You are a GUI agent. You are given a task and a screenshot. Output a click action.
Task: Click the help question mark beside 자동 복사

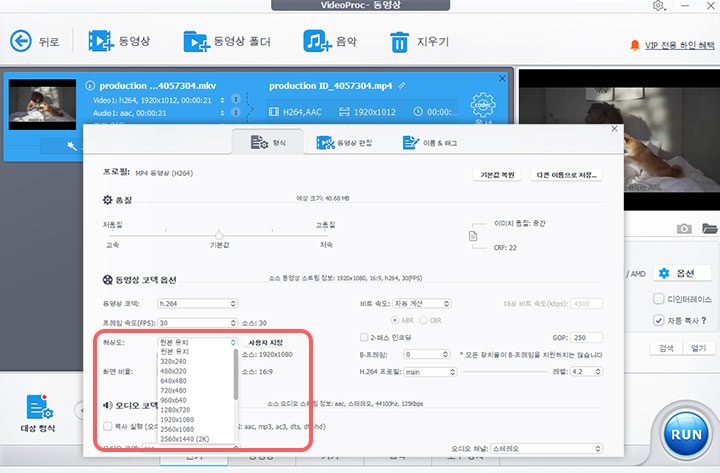coord(703,320)
